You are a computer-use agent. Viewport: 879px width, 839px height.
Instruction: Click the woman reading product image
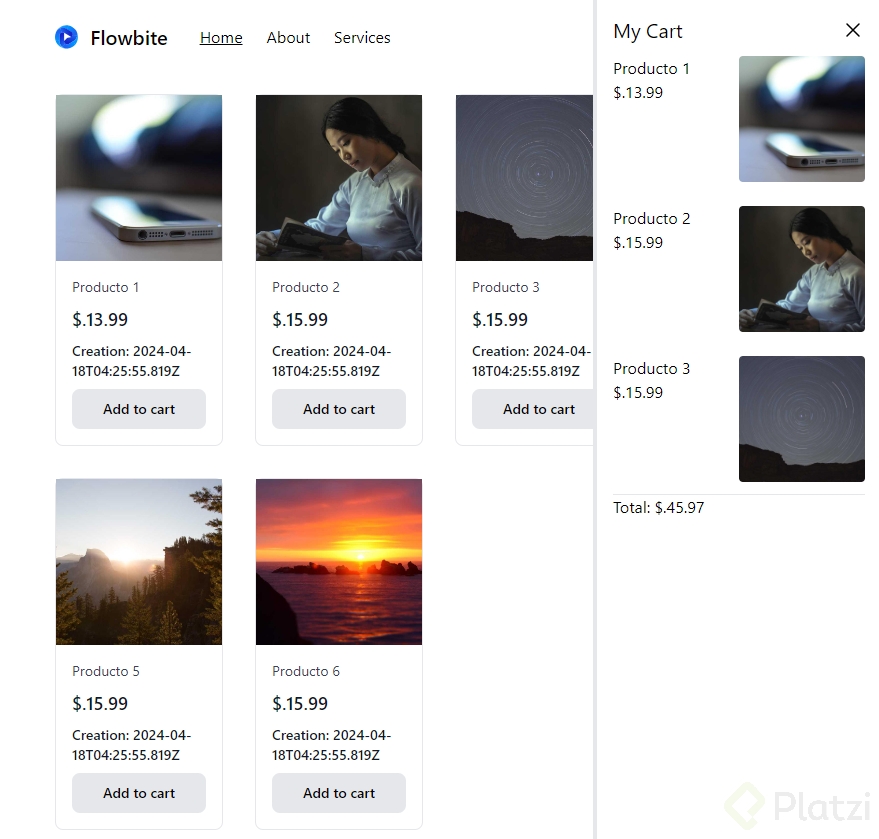[x=339, y=178]
